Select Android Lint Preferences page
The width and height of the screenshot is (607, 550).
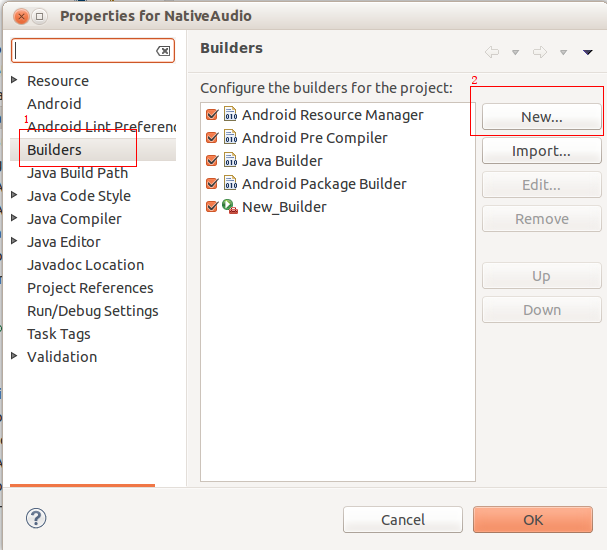101,127
